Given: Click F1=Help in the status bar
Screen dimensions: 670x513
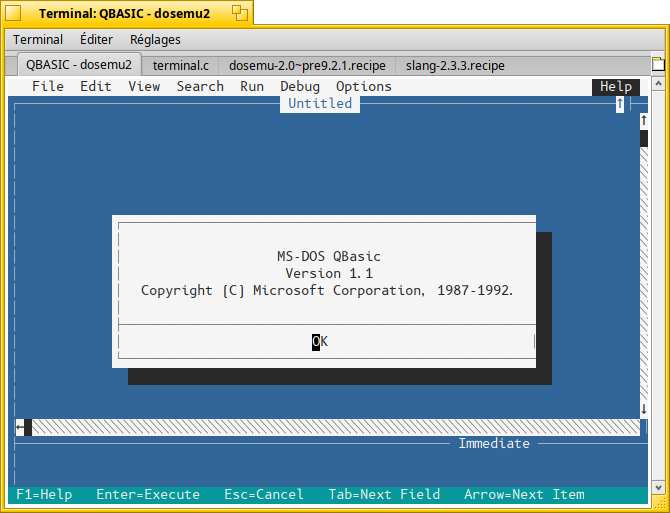Looking at the screenshot, I should coord(44,495).
